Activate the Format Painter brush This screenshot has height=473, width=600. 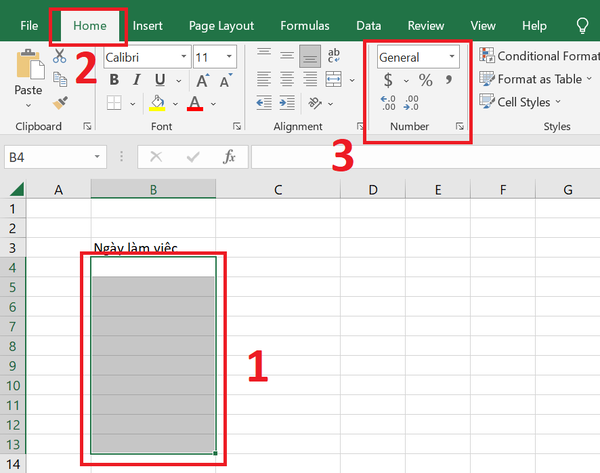click(x=60, y=103)
